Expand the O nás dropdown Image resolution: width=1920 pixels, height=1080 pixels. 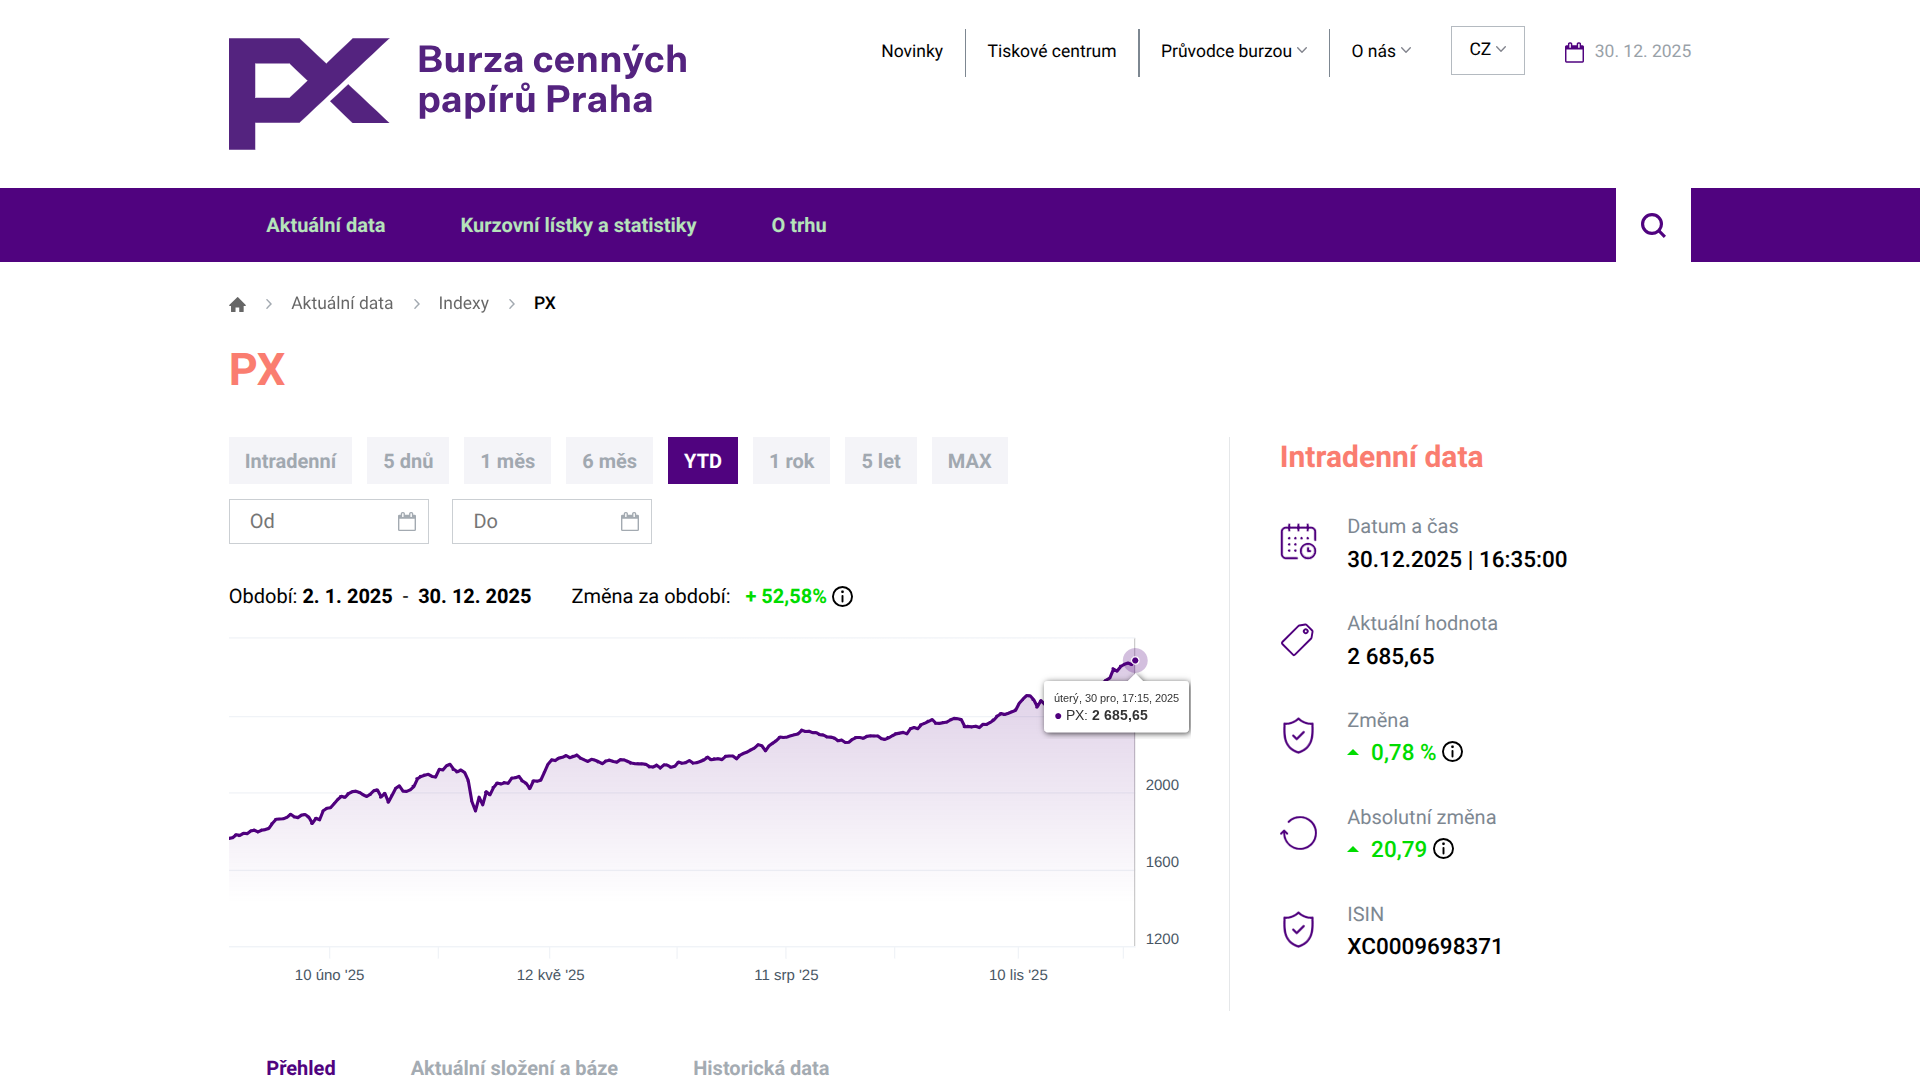[1381, 51]
